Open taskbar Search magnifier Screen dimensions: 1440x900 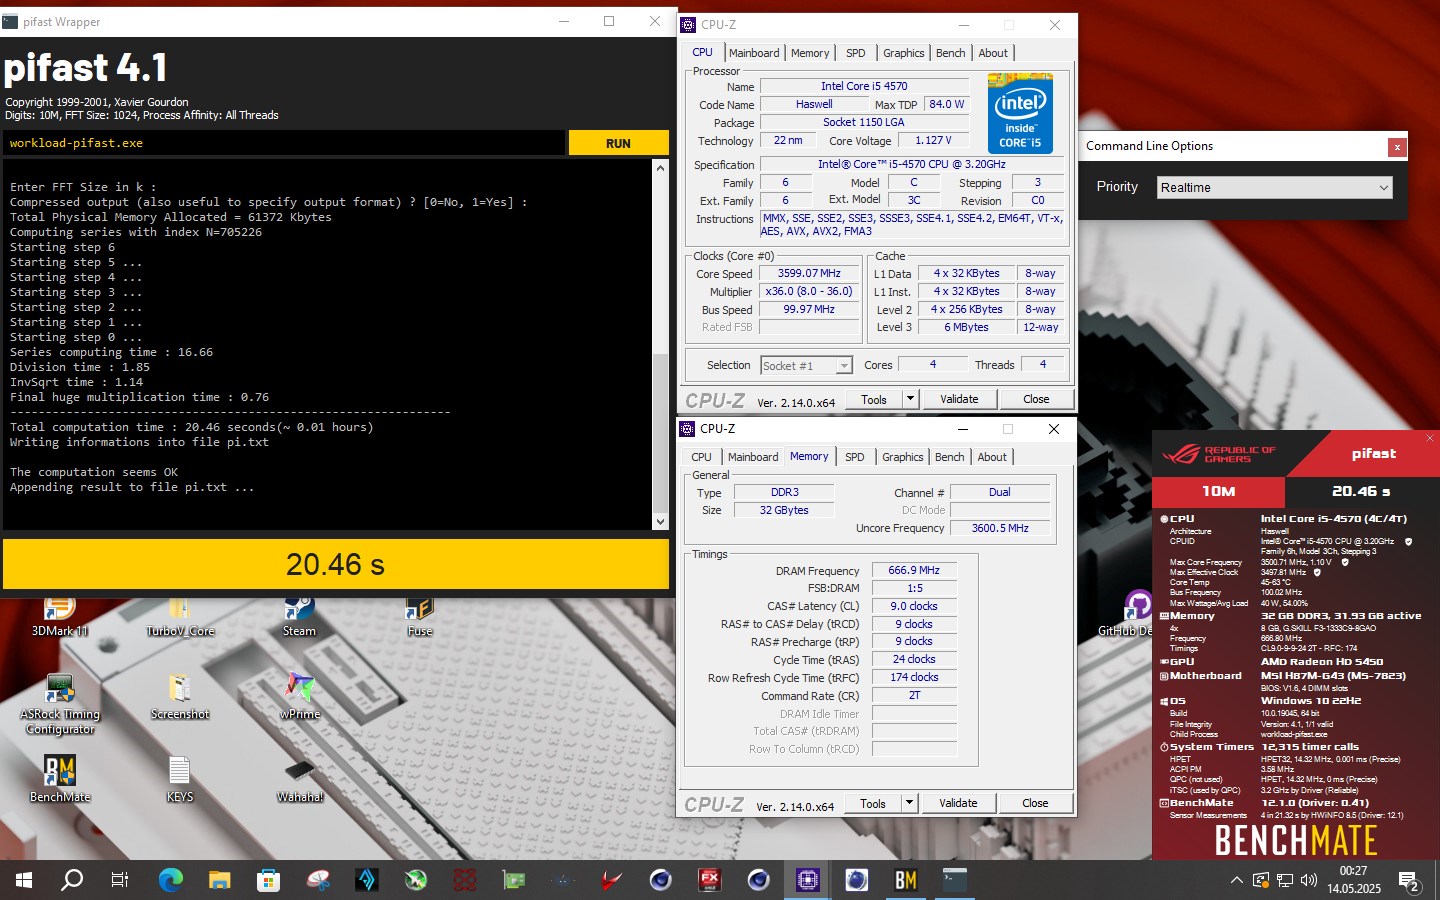pos(72,880)
